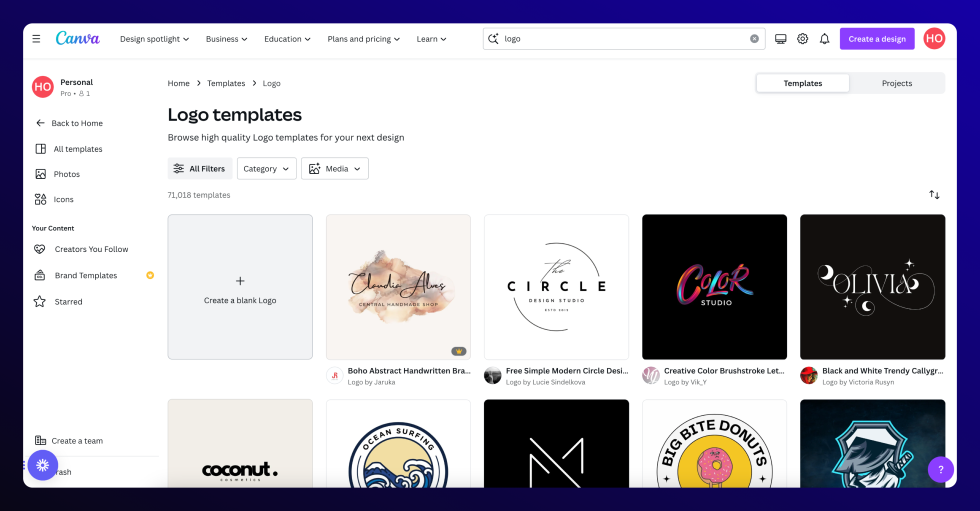
Task: Open All Filters
Action: [x=200, y=169]
